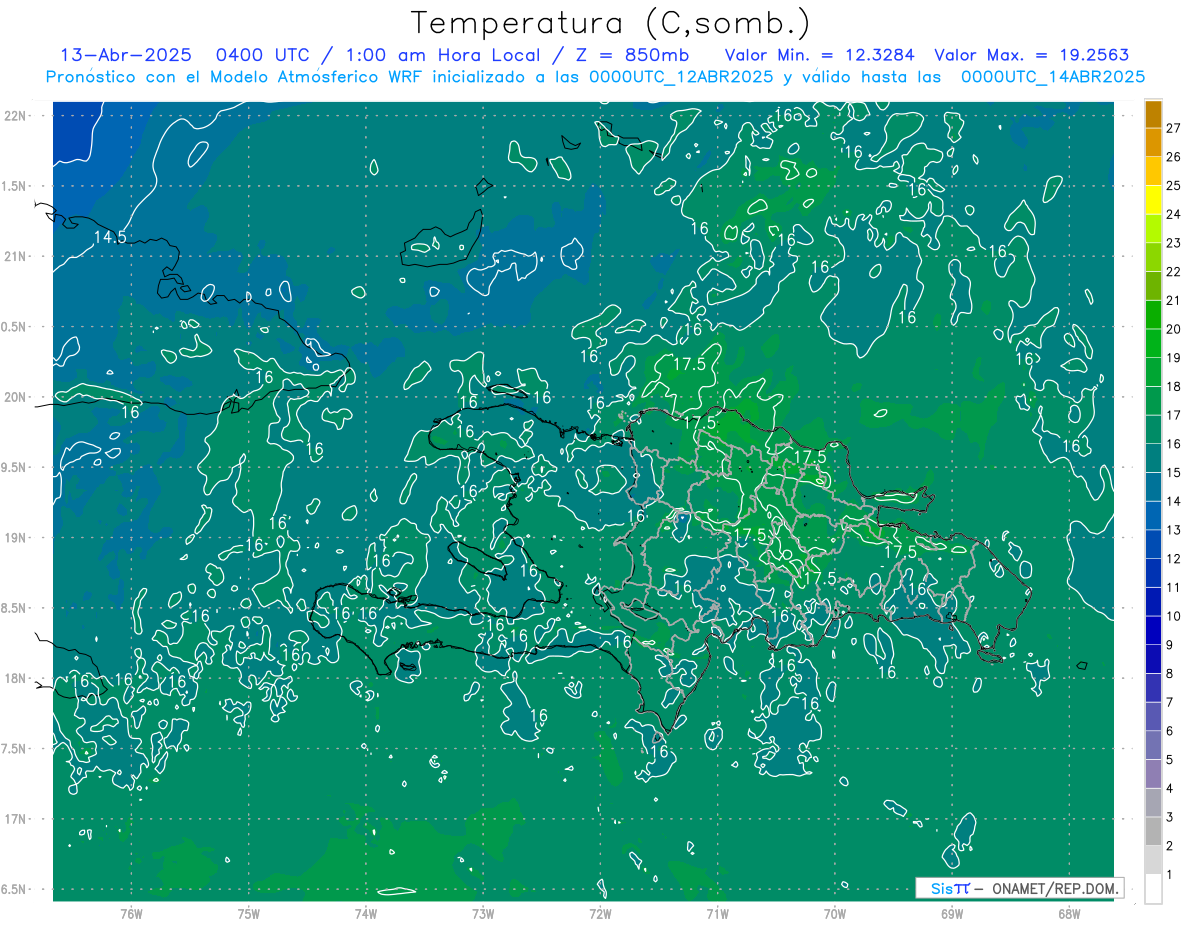
Task: Click color scale value "26"
Action: [x=1174, y=157]
